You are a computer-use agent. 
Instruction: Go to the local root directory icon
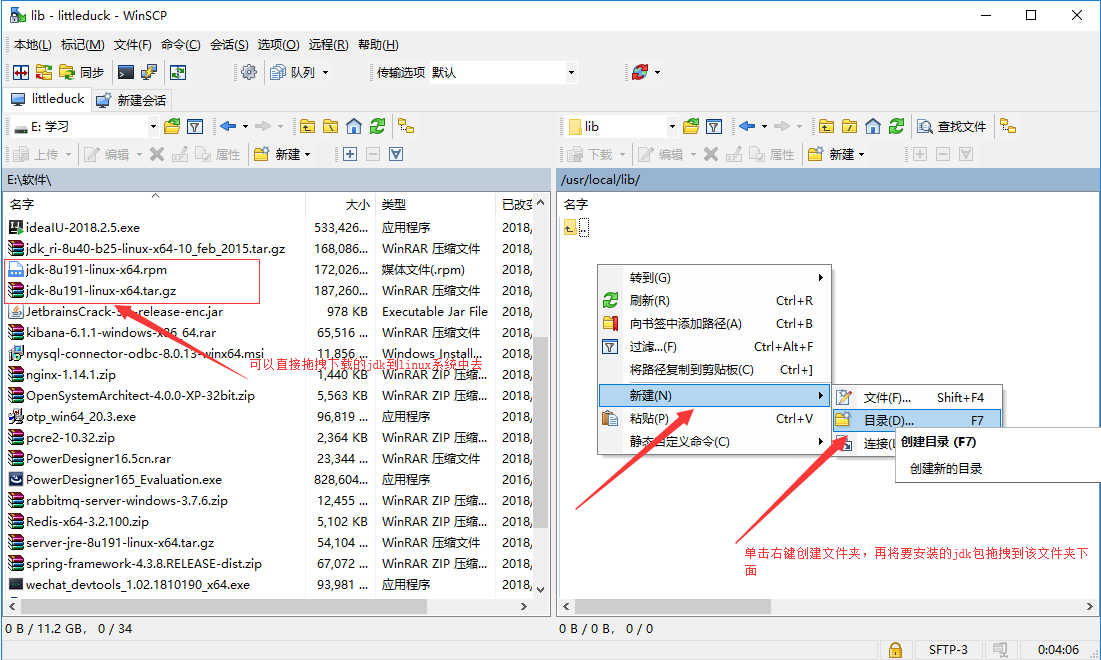331,126
